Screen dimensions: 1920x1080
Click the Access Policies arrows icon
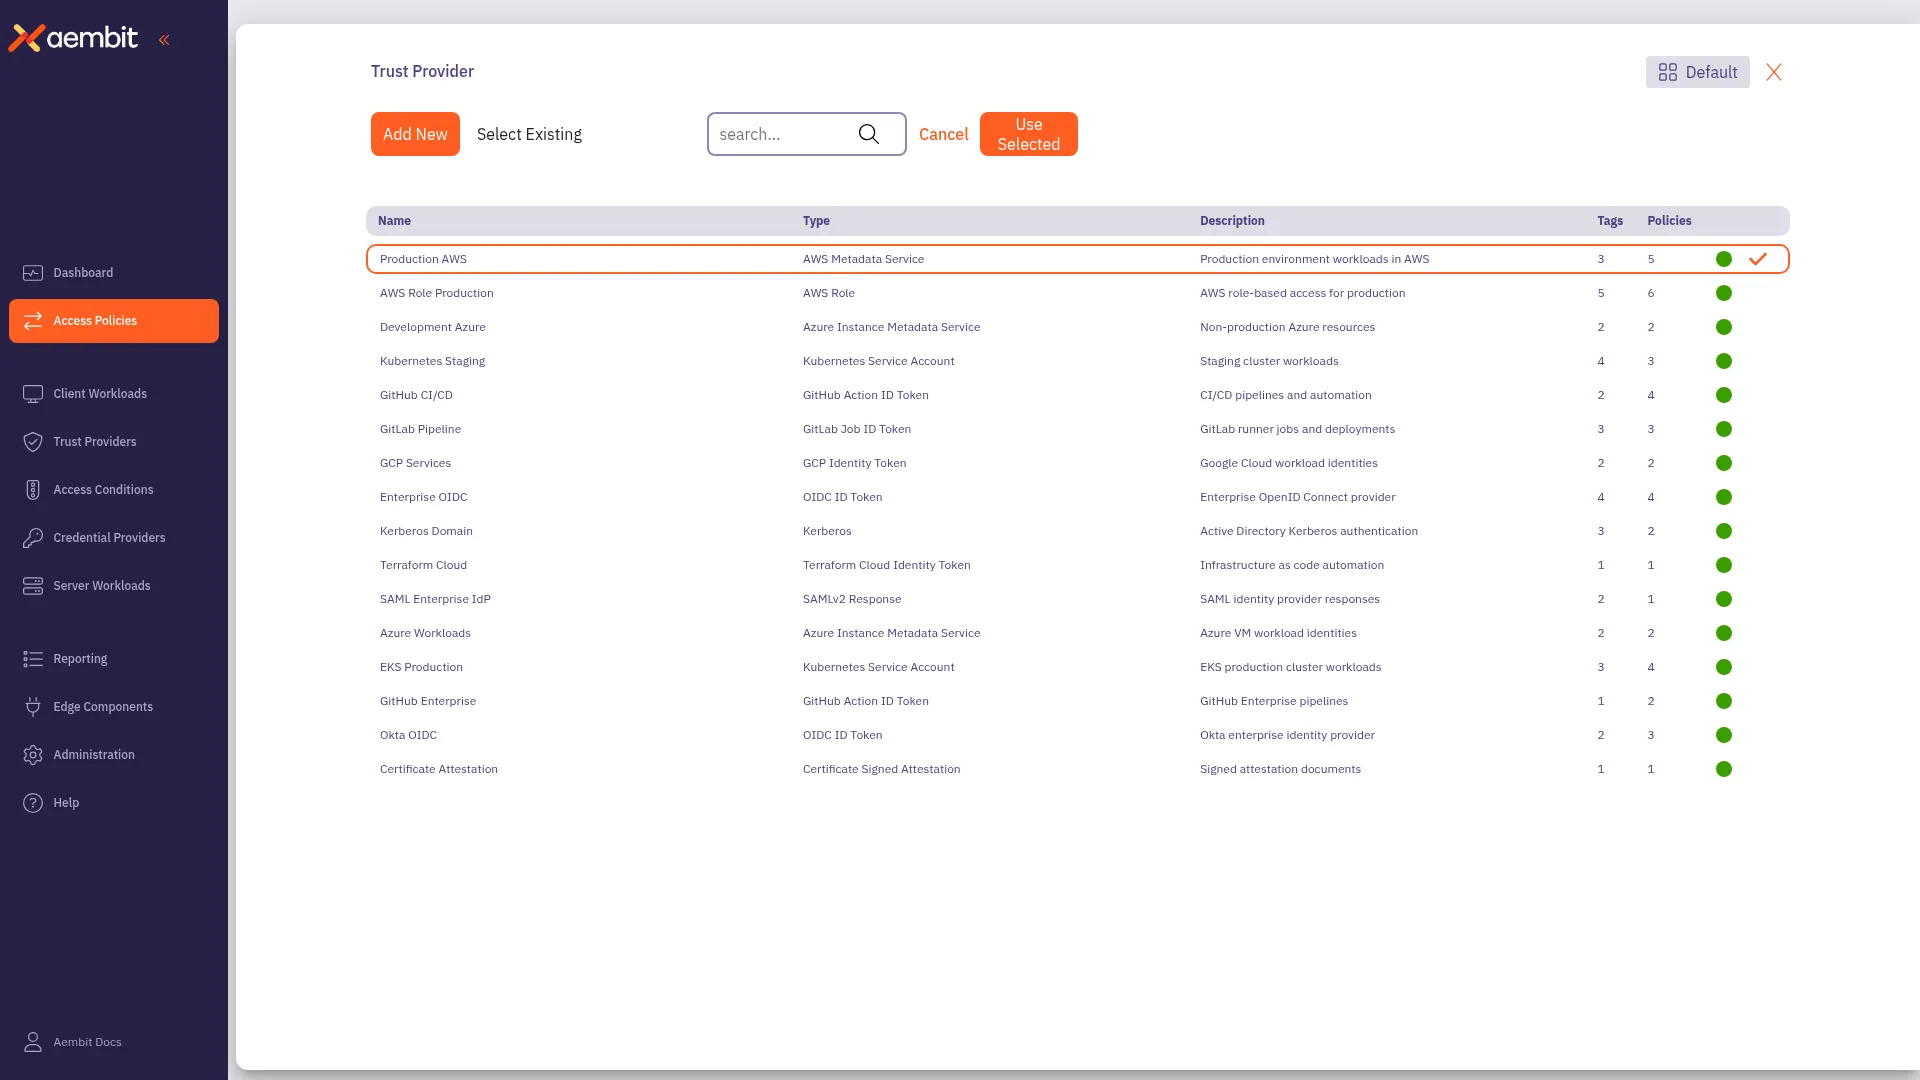33,321
